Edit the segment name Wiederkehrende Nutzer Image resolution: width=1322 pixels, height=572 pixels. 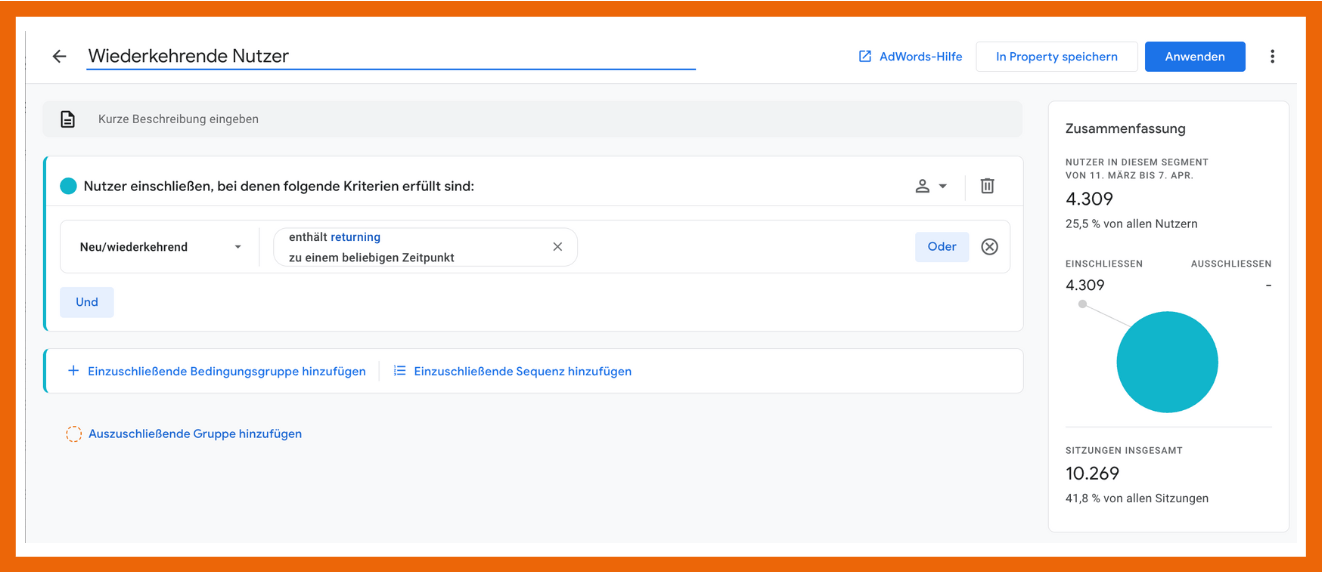click(x=390, y=57)
